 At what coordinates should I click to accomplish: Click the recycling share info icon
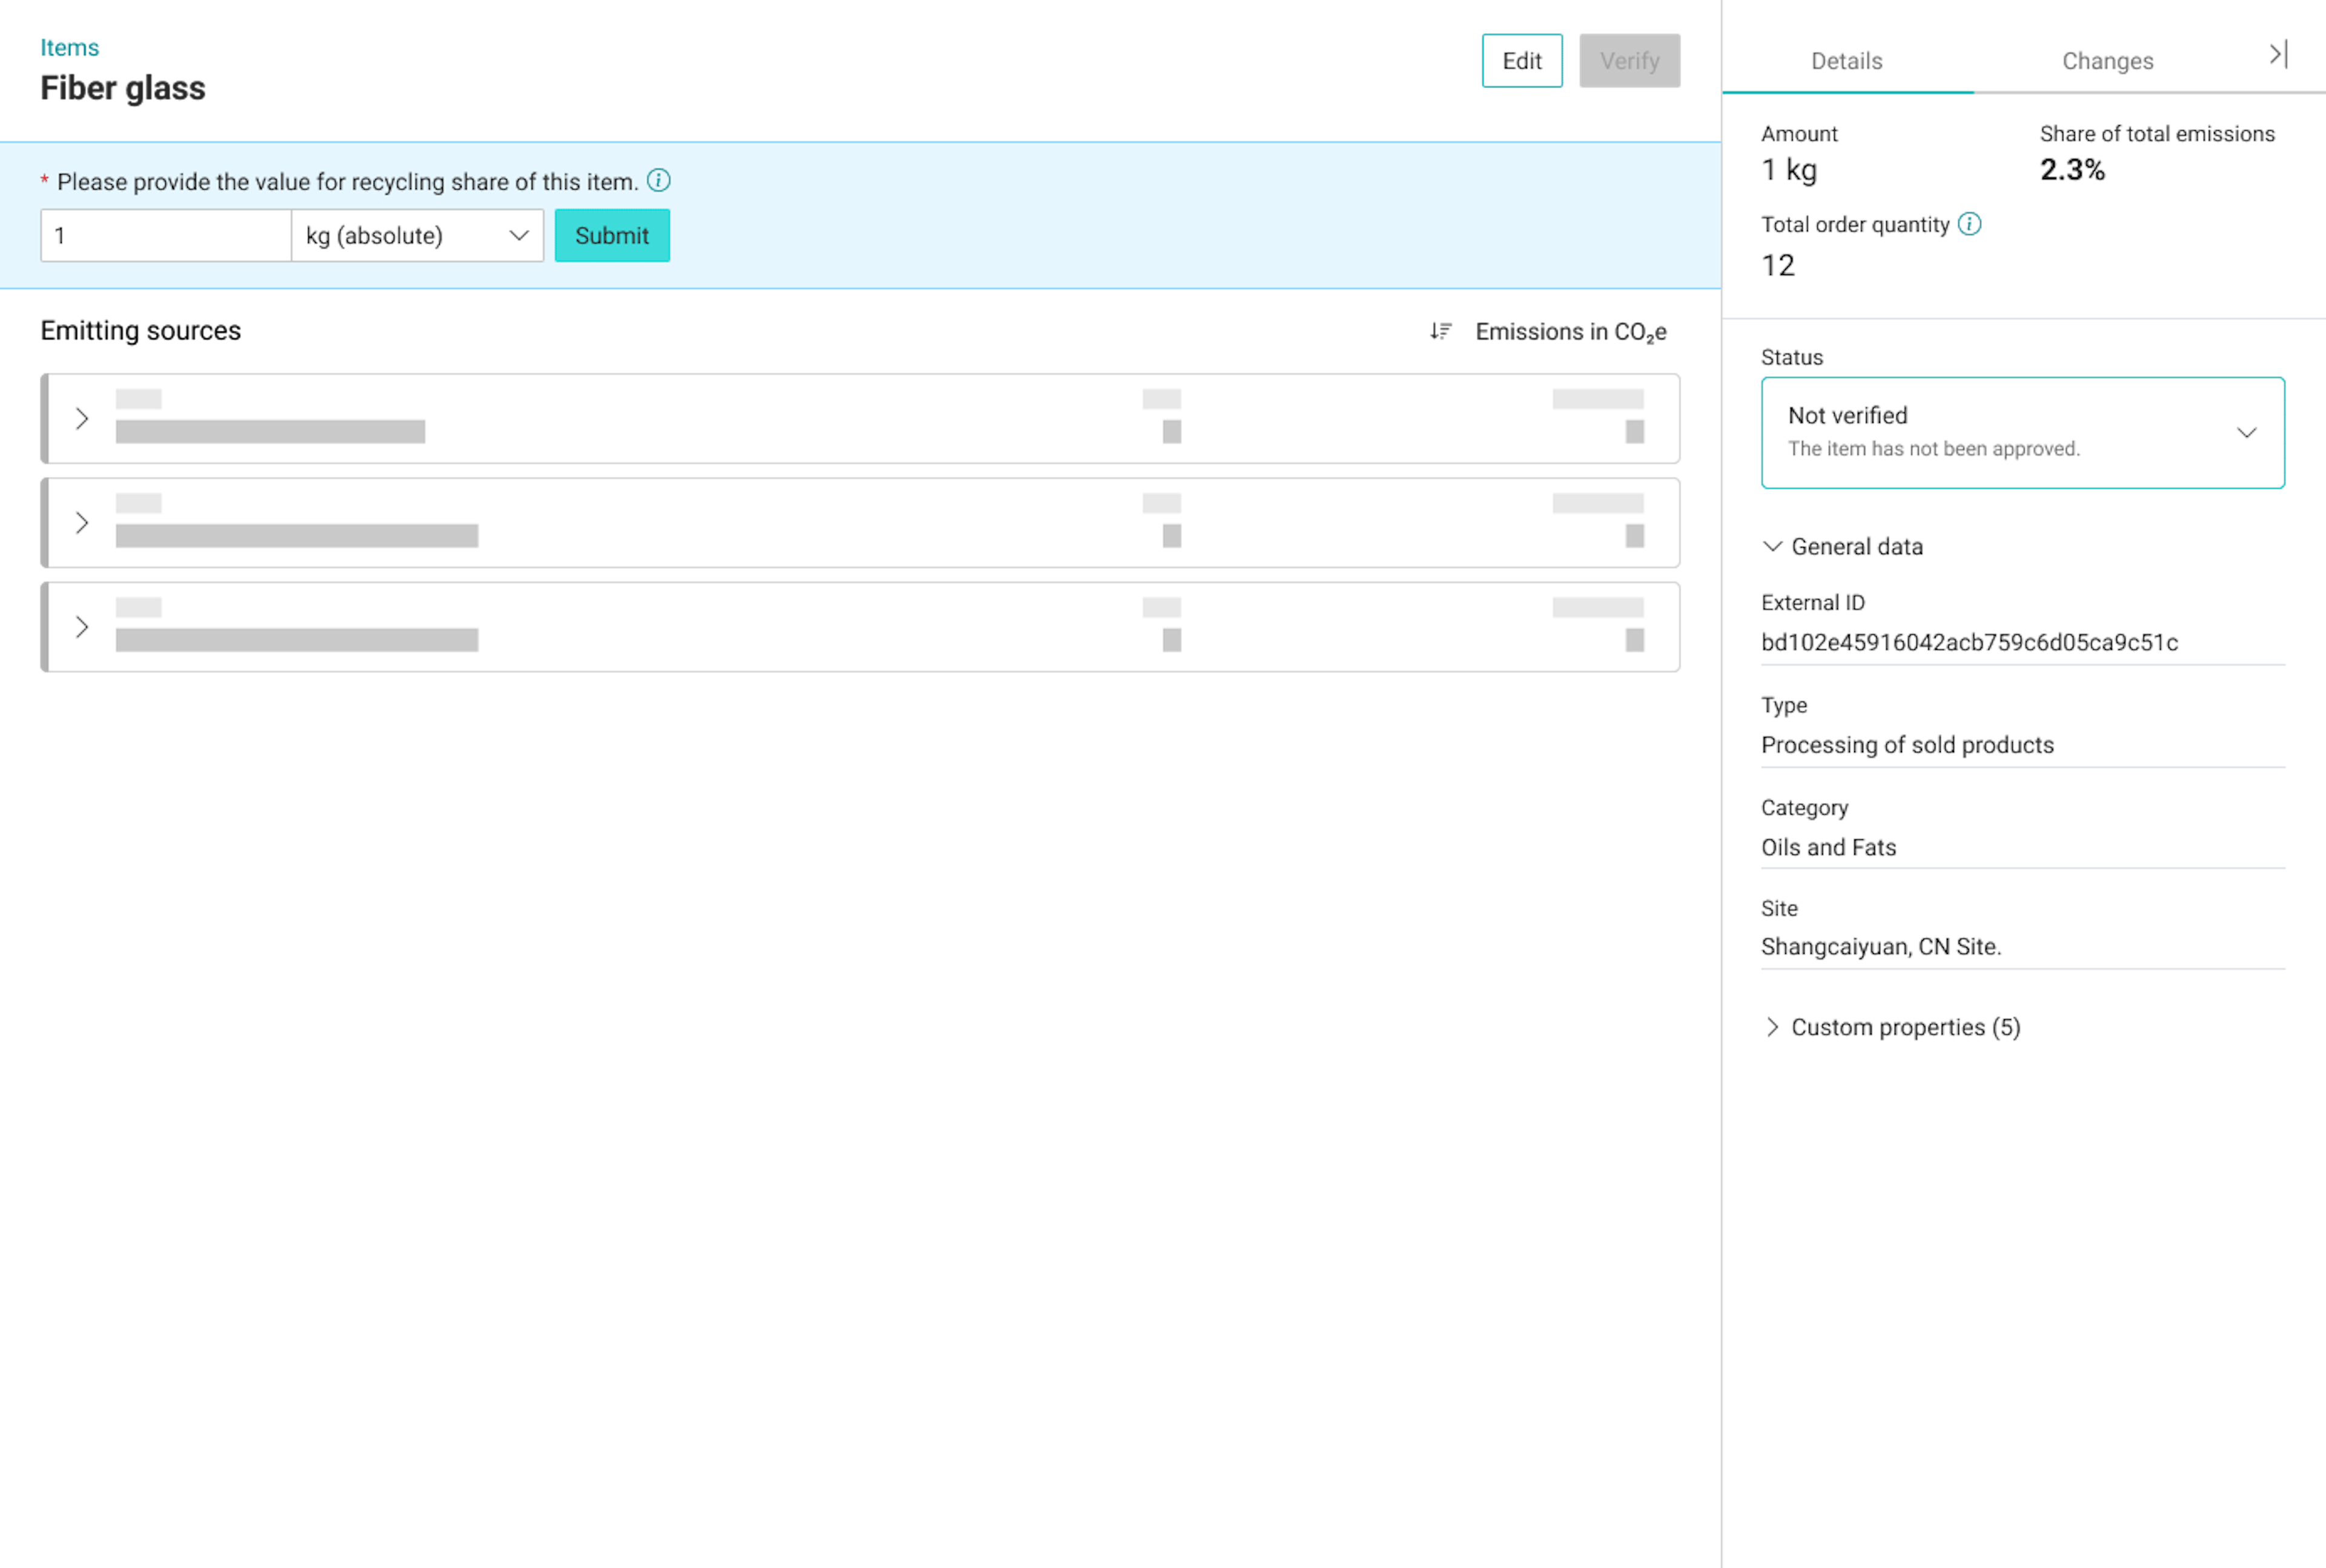click(658, 181)
